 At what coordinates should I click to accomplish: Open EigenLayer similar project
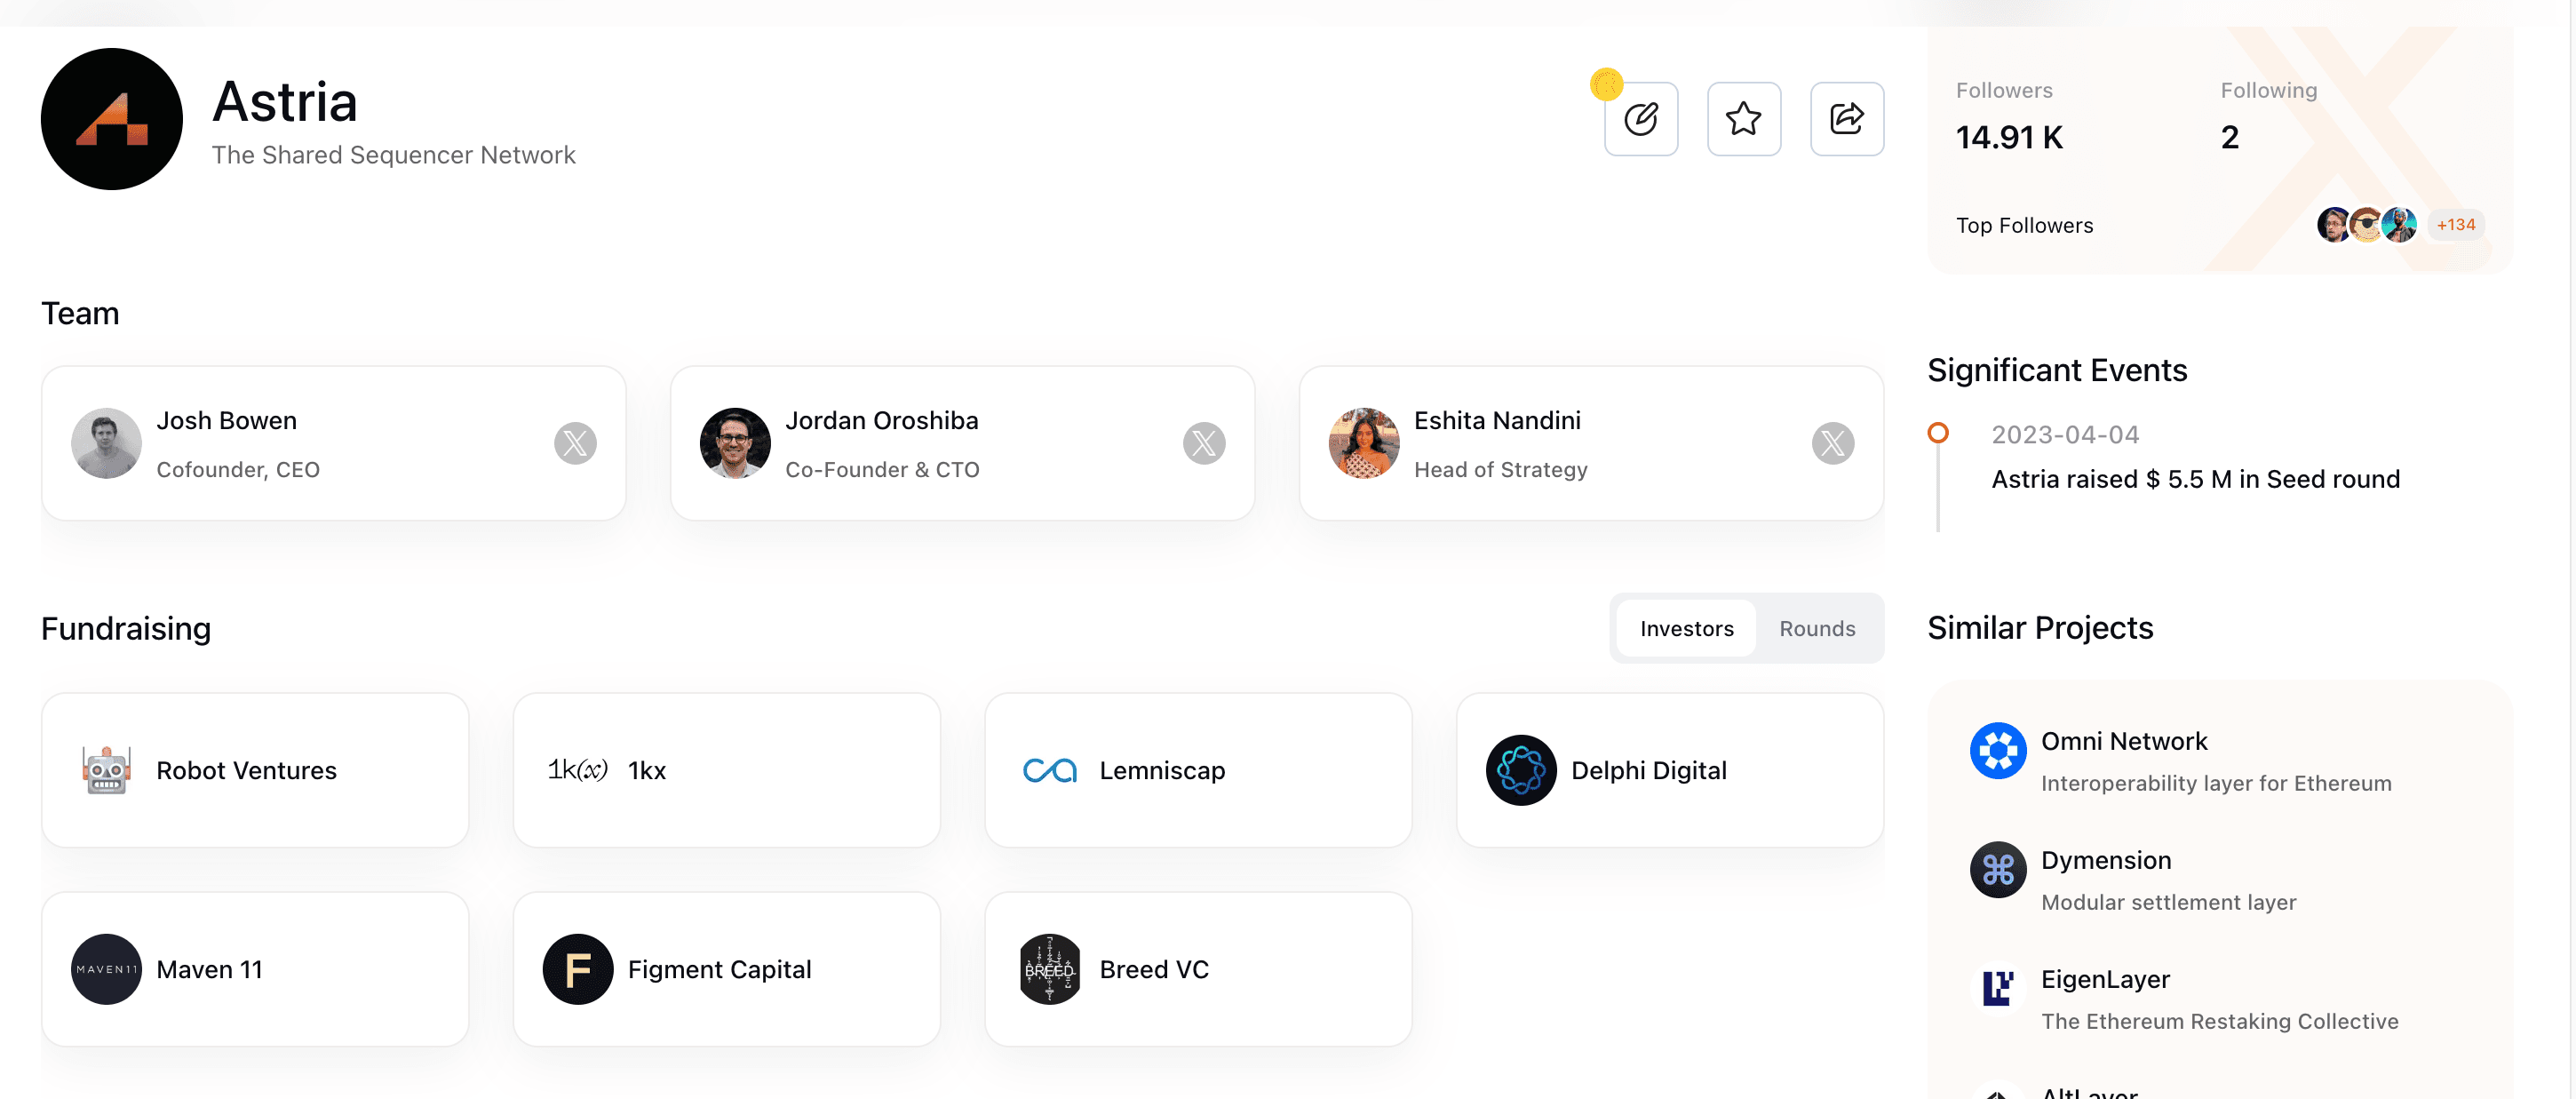click(x=2105, y=979)
